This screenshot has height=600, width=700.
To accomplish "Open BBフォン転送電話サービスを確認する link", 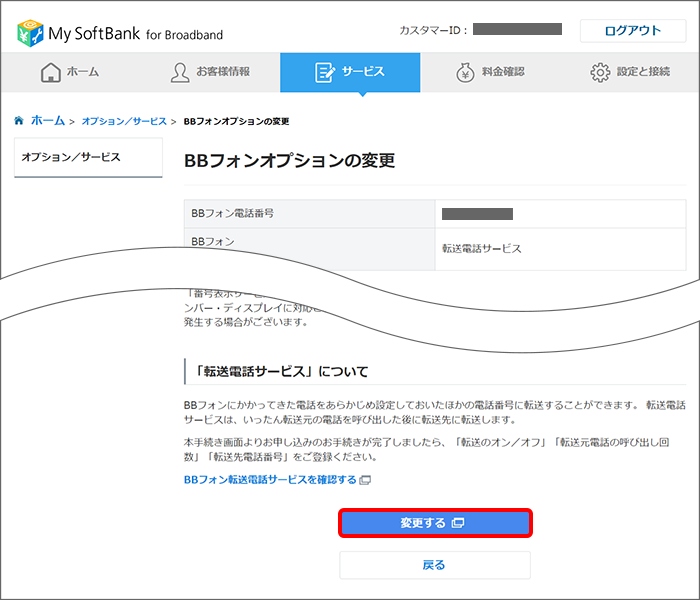I will tap(270, 480).
